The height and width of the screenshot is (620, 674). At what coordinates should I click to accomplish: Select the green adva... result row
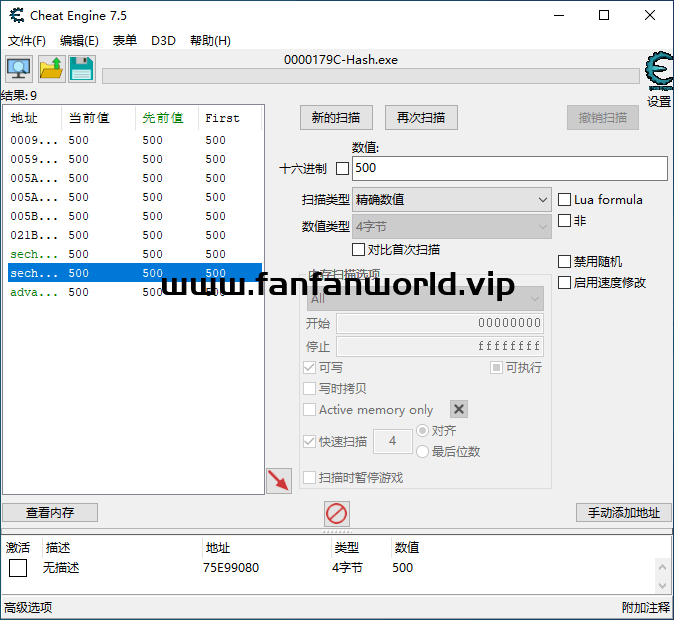tap(135, 292)
